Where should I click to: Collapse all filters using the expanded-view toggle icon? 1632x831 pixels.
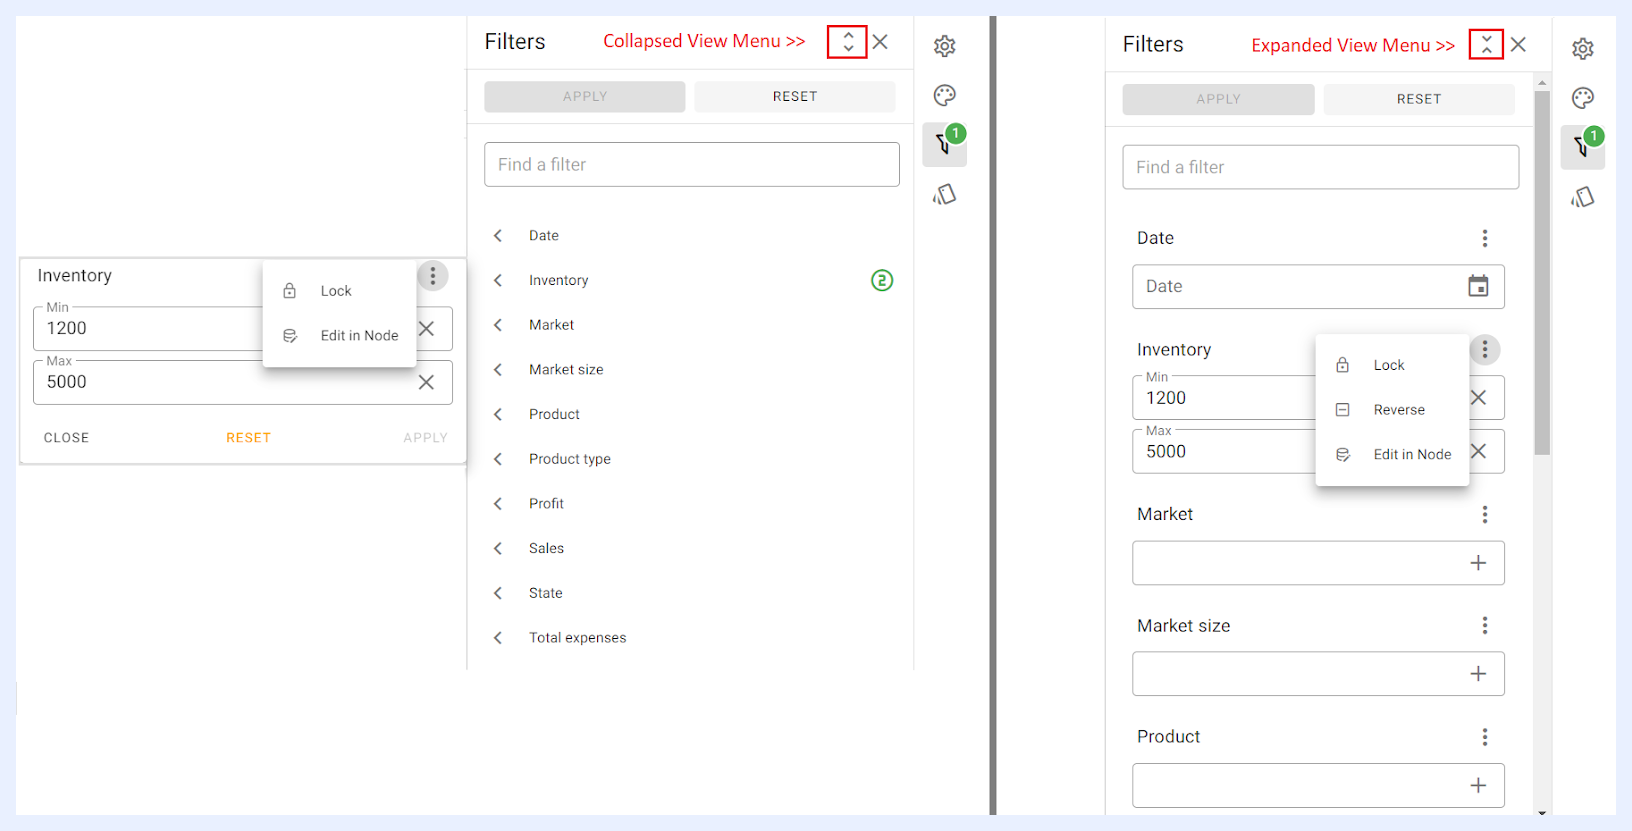[1487, 45]
